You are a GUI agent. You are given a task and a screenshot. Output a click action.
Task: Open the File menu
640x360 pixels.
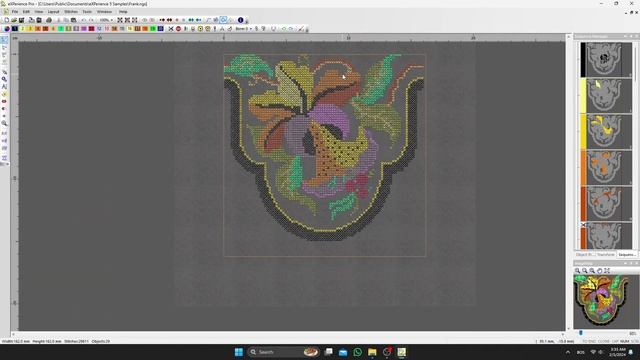(x=15, y=11)
